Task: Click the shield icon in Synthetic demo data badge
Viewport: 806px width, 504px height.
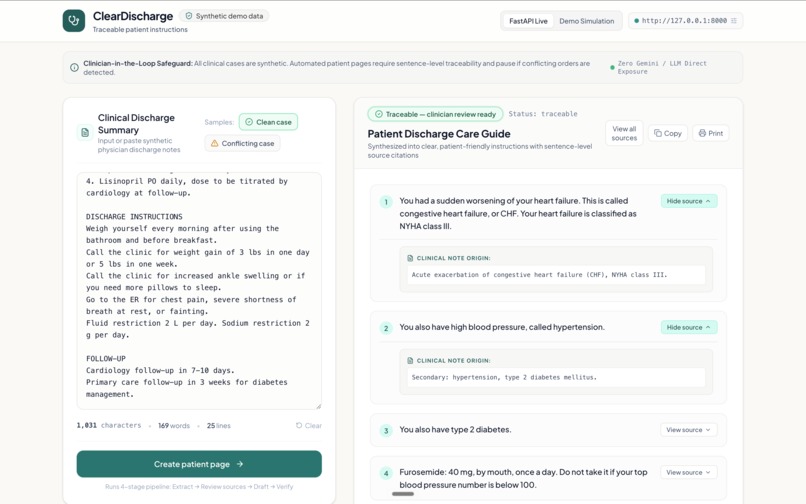Action: [189, 16]
